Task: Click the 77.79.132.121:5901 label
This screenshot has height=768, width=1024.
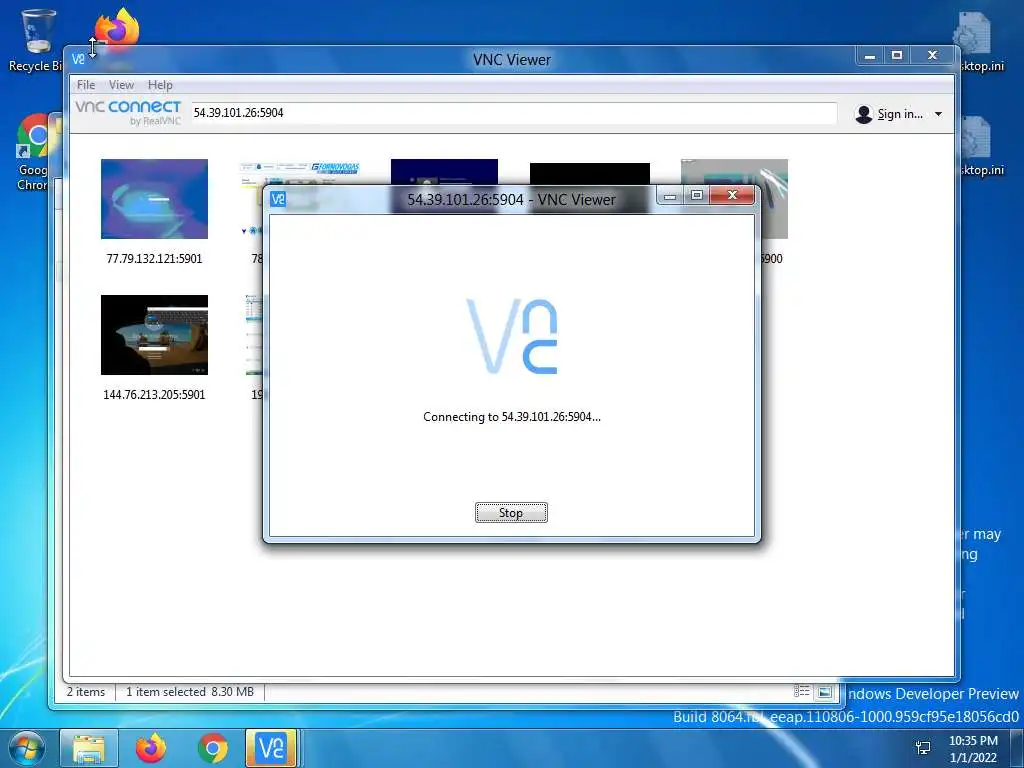Action: [154, 259]
